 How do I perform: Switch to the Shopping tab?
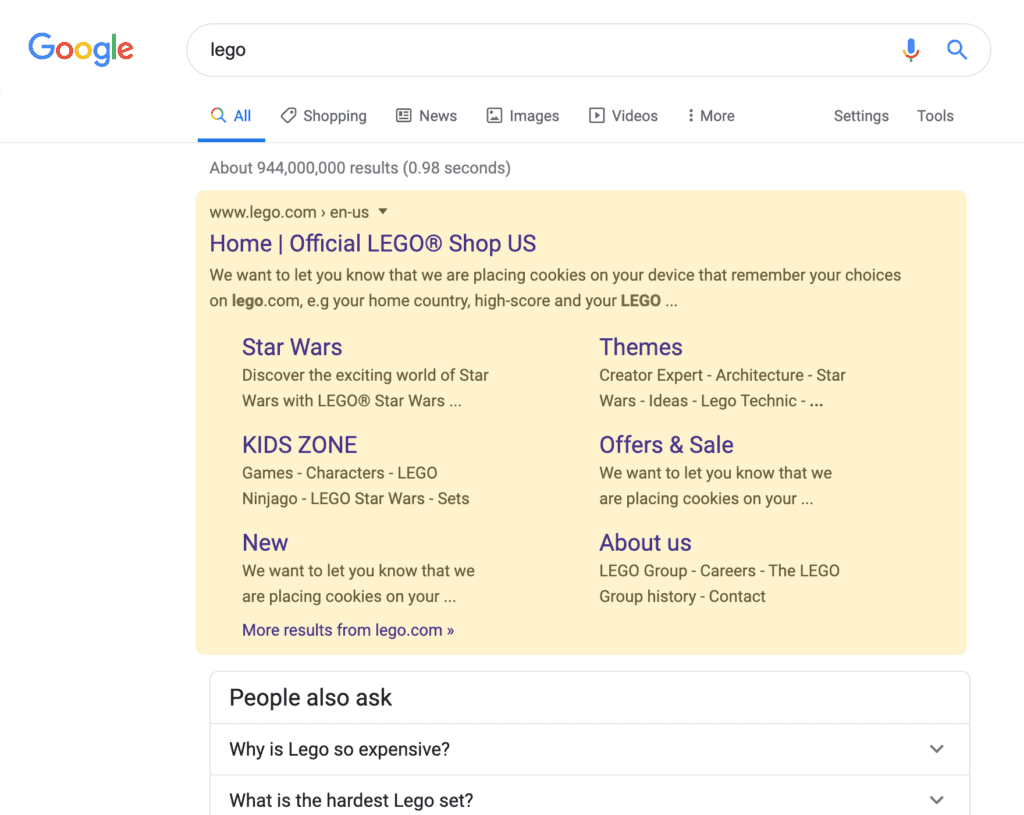[x=323, y=116]
